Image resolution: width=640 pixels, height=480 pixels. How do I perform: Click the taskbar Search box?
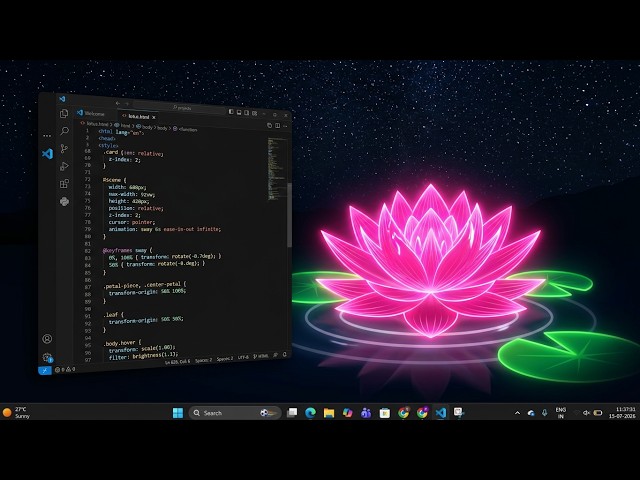click(235, 413)
